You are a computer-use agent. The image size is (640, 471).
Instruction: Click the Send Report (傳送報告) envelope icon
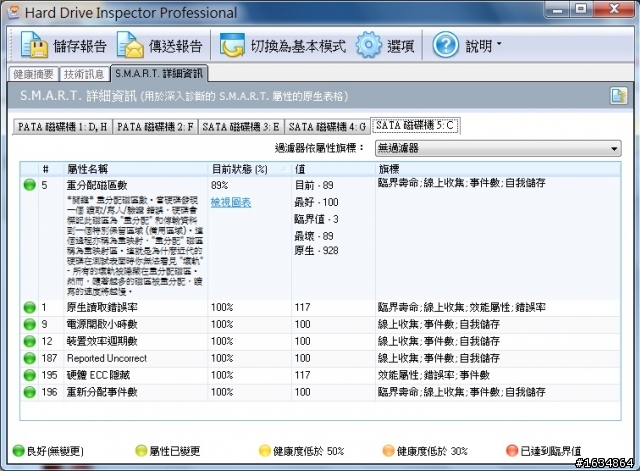click(x=130, y=45)
